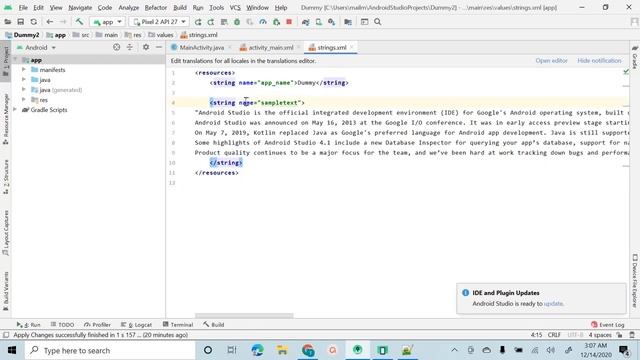This screenshot has height=360, width=640.
Task: Toggle the Device File Explorer side panel
Action: pos(635,281)
